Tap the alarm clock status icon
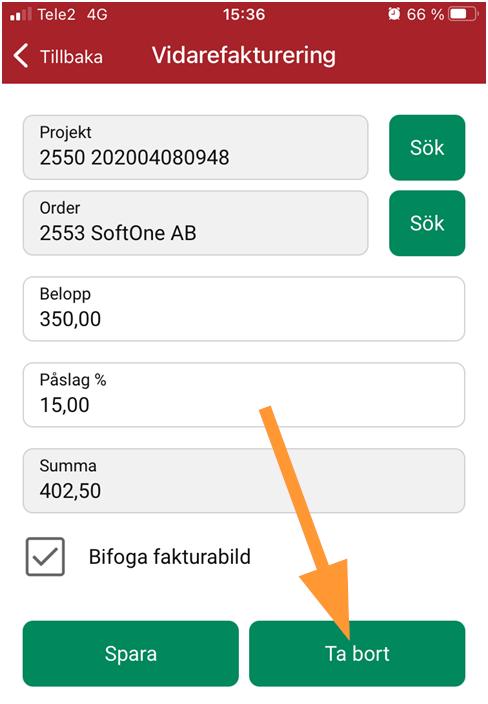The width and height of the screenshot is (488, 704). pos(394,14)
